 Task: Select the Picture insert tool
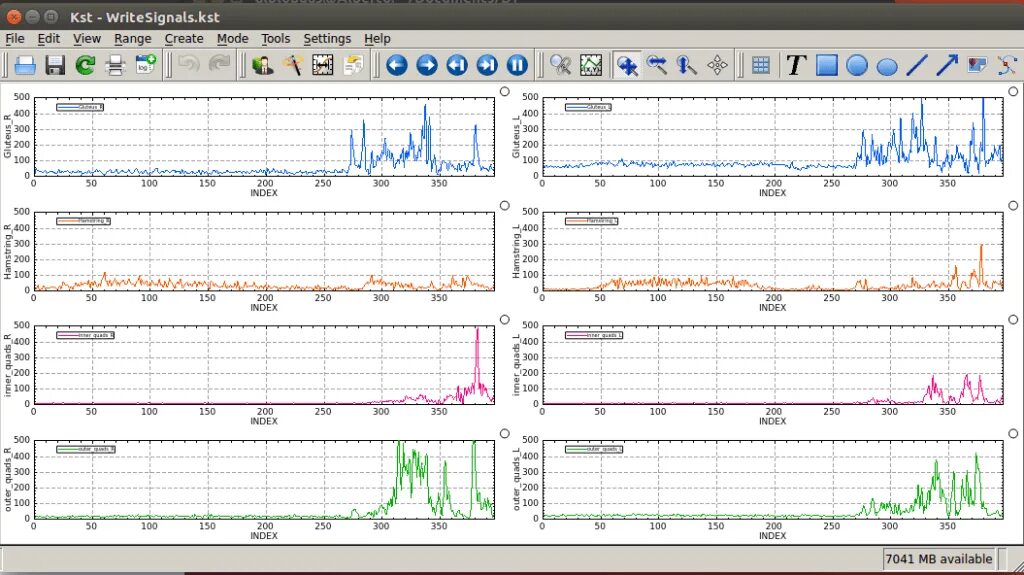point(977,65)
